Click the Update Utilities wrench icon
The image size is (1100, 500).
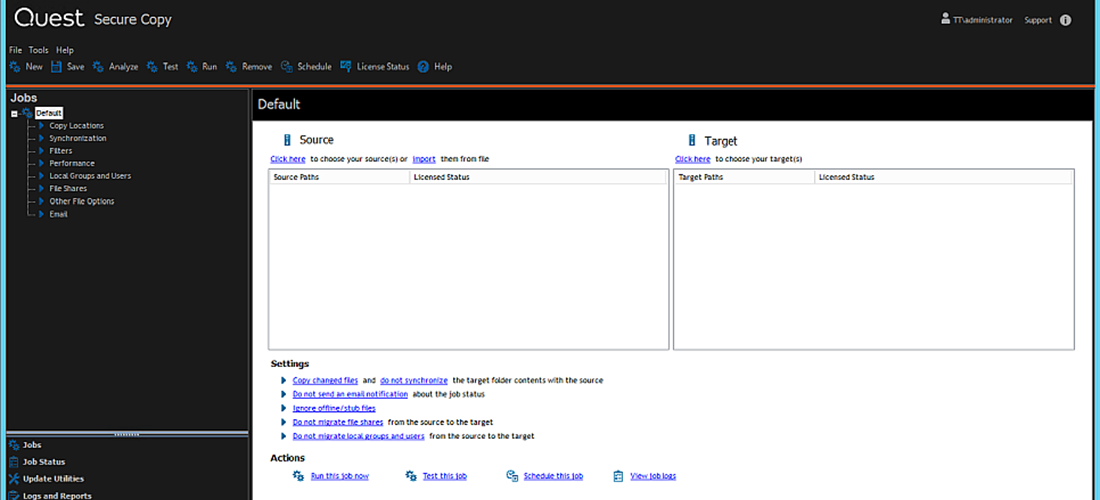tap(13, 478)
